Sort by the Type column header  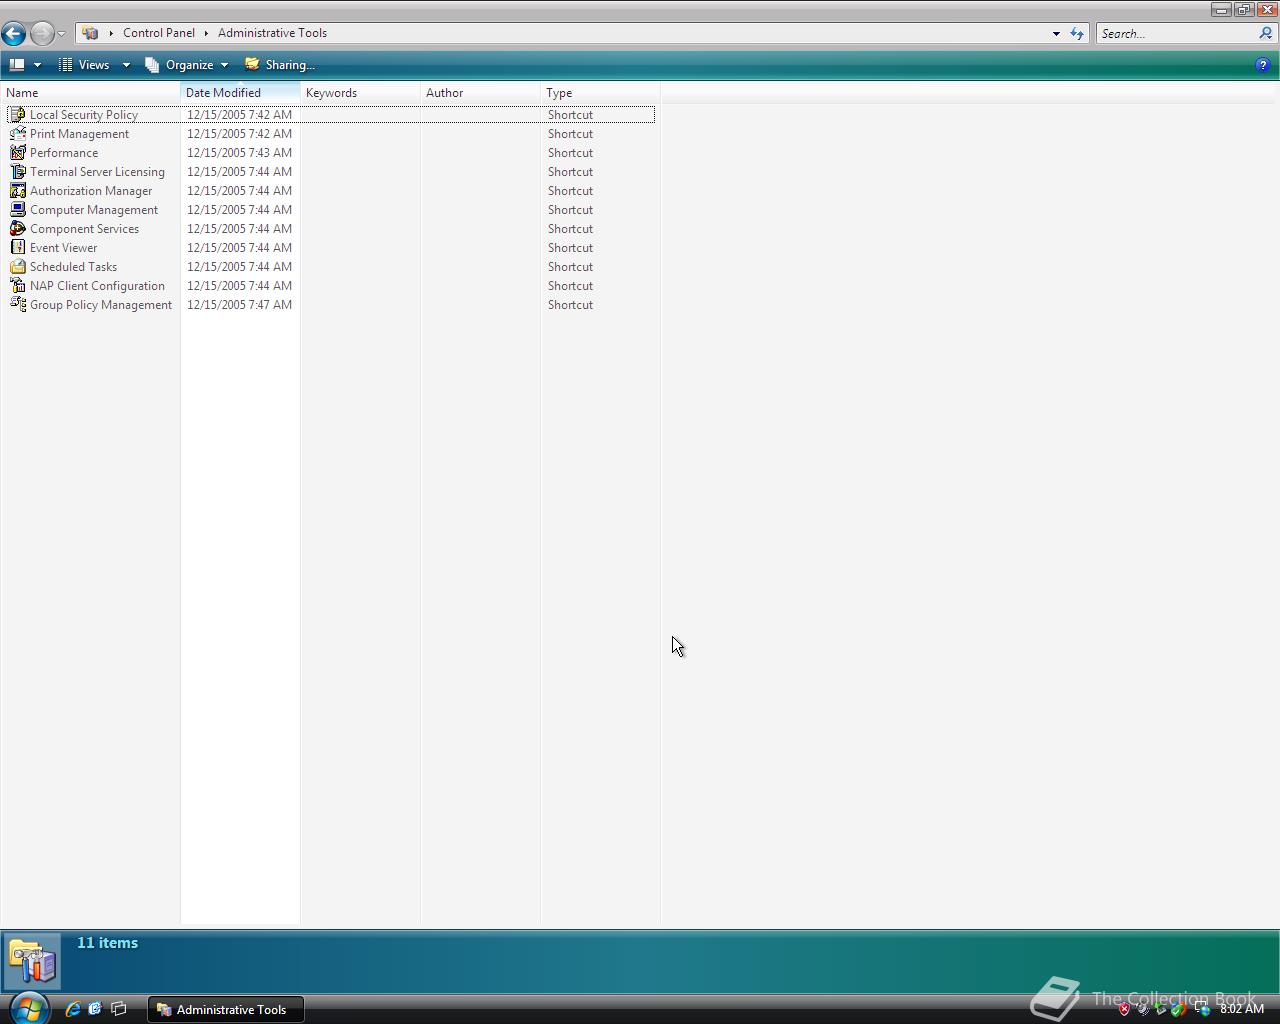coord(600,93)
